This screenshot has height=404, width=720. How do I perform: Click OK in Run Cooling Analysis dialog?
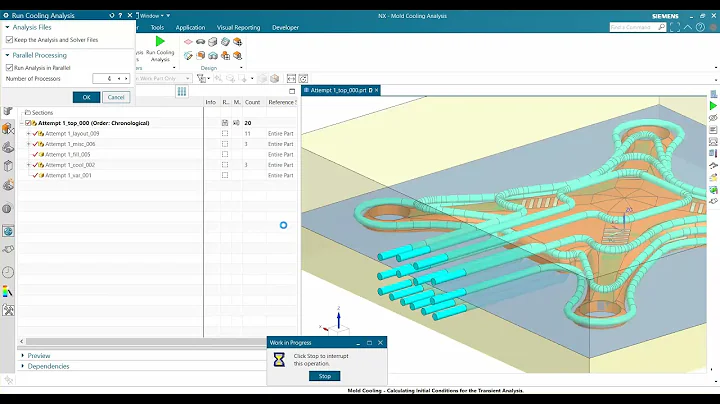click(x=86, y=97)
